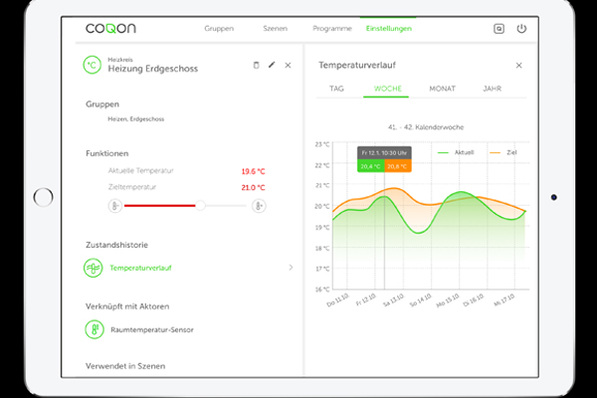
Task: Toggle the Aktuell legend entry
Action: (x=456, y=152)
